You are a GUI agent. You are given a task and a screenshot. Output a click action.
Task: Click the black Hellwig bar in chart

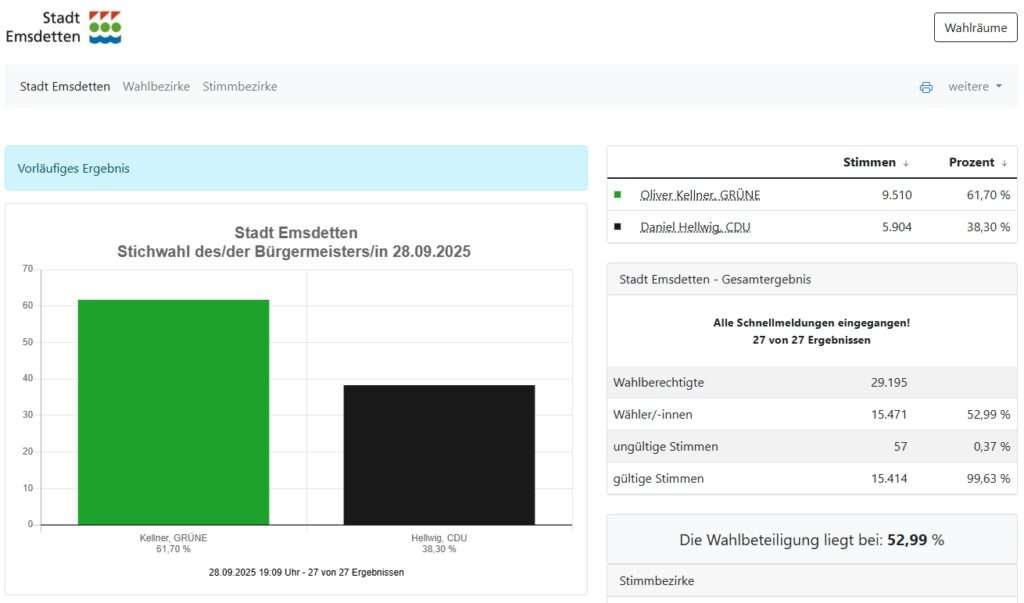click(x=439, y=455)
